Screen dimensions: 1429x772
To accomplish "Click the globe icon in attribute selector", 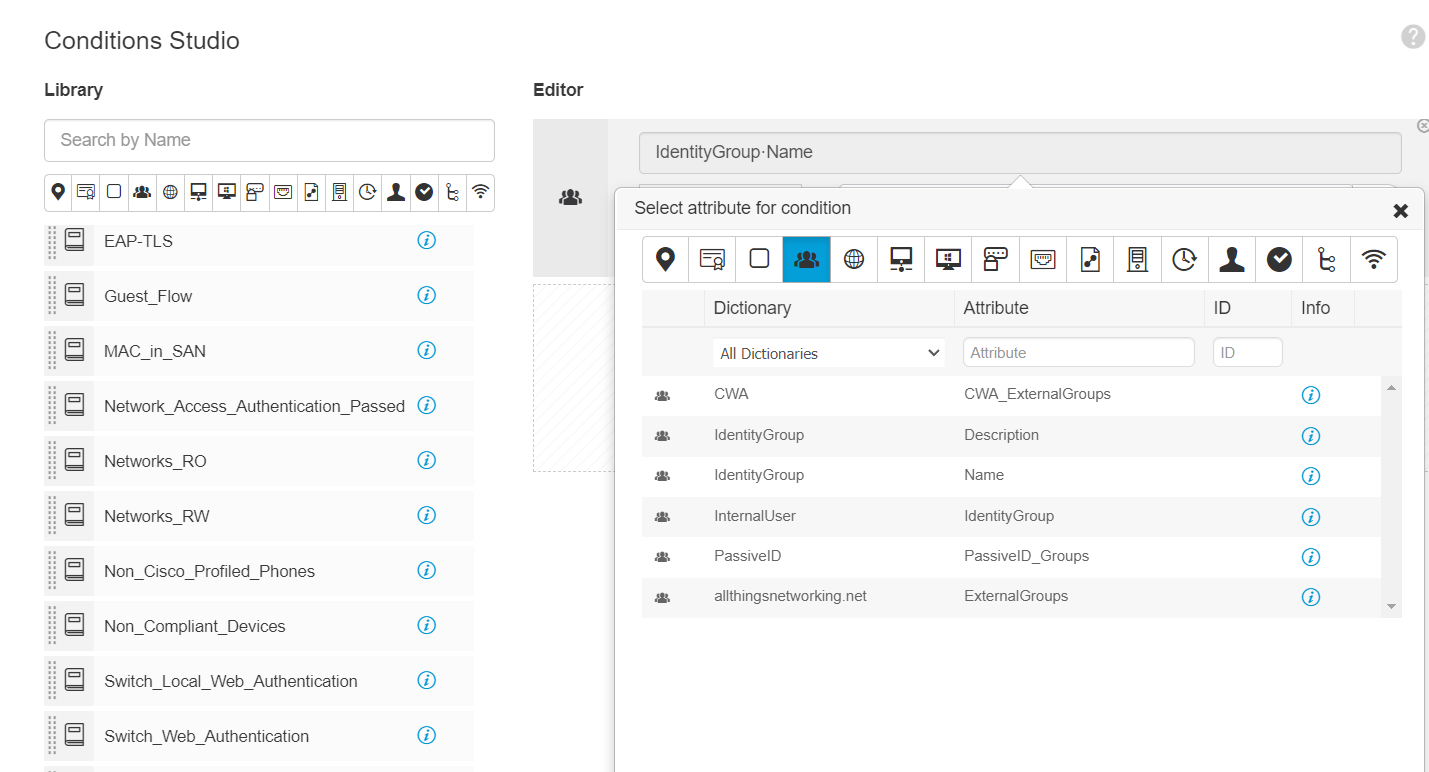I will pos(854,260).
